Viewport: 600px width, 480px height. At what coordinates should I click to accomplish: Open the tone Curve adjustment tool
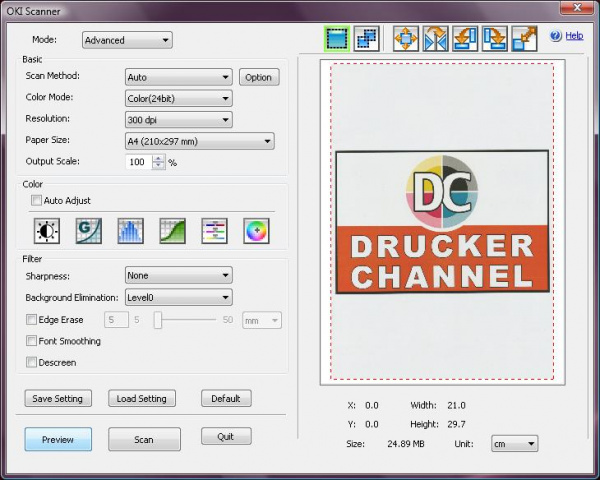[x=173, y=231]
